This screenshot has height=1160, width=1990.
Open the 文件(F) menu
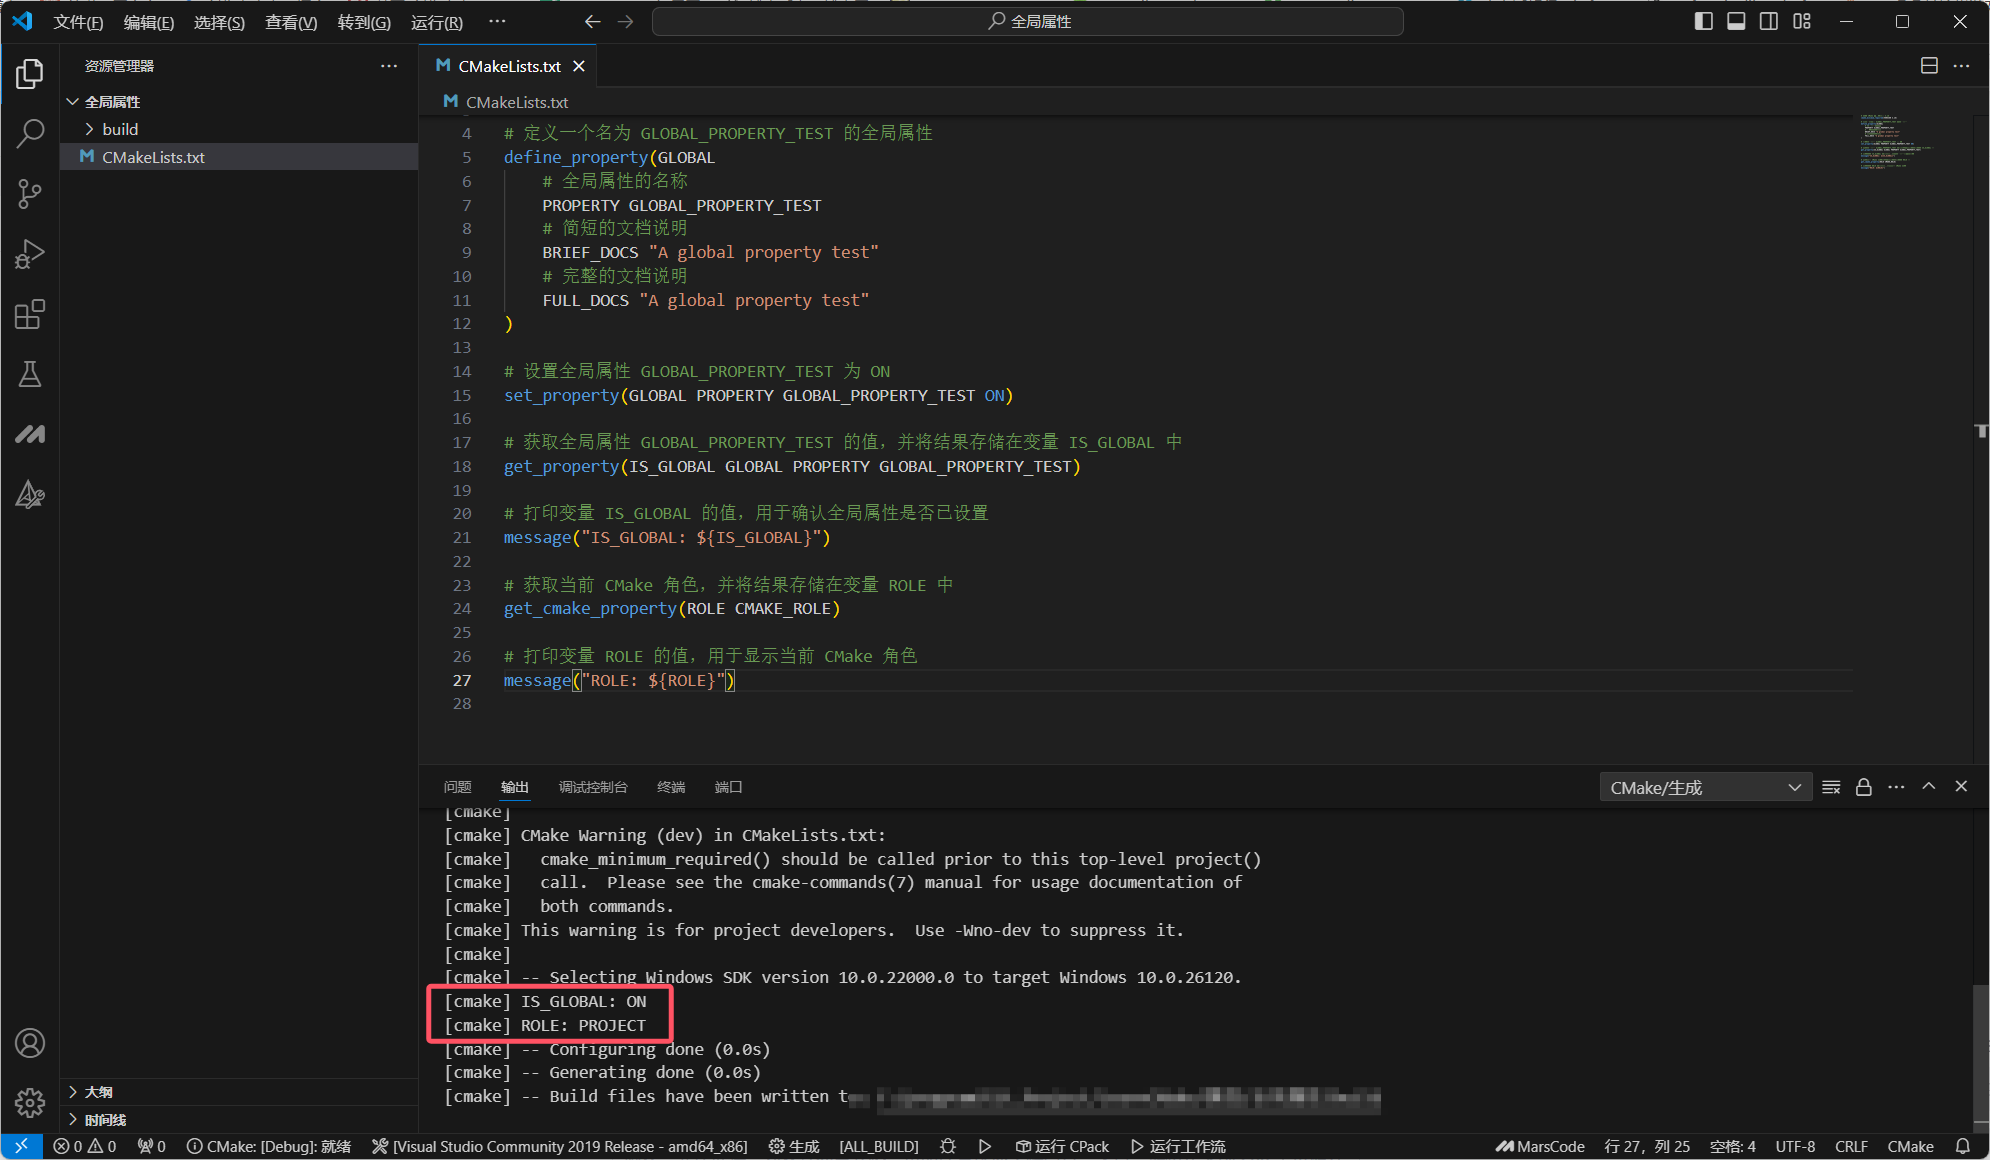pos(78,22)
